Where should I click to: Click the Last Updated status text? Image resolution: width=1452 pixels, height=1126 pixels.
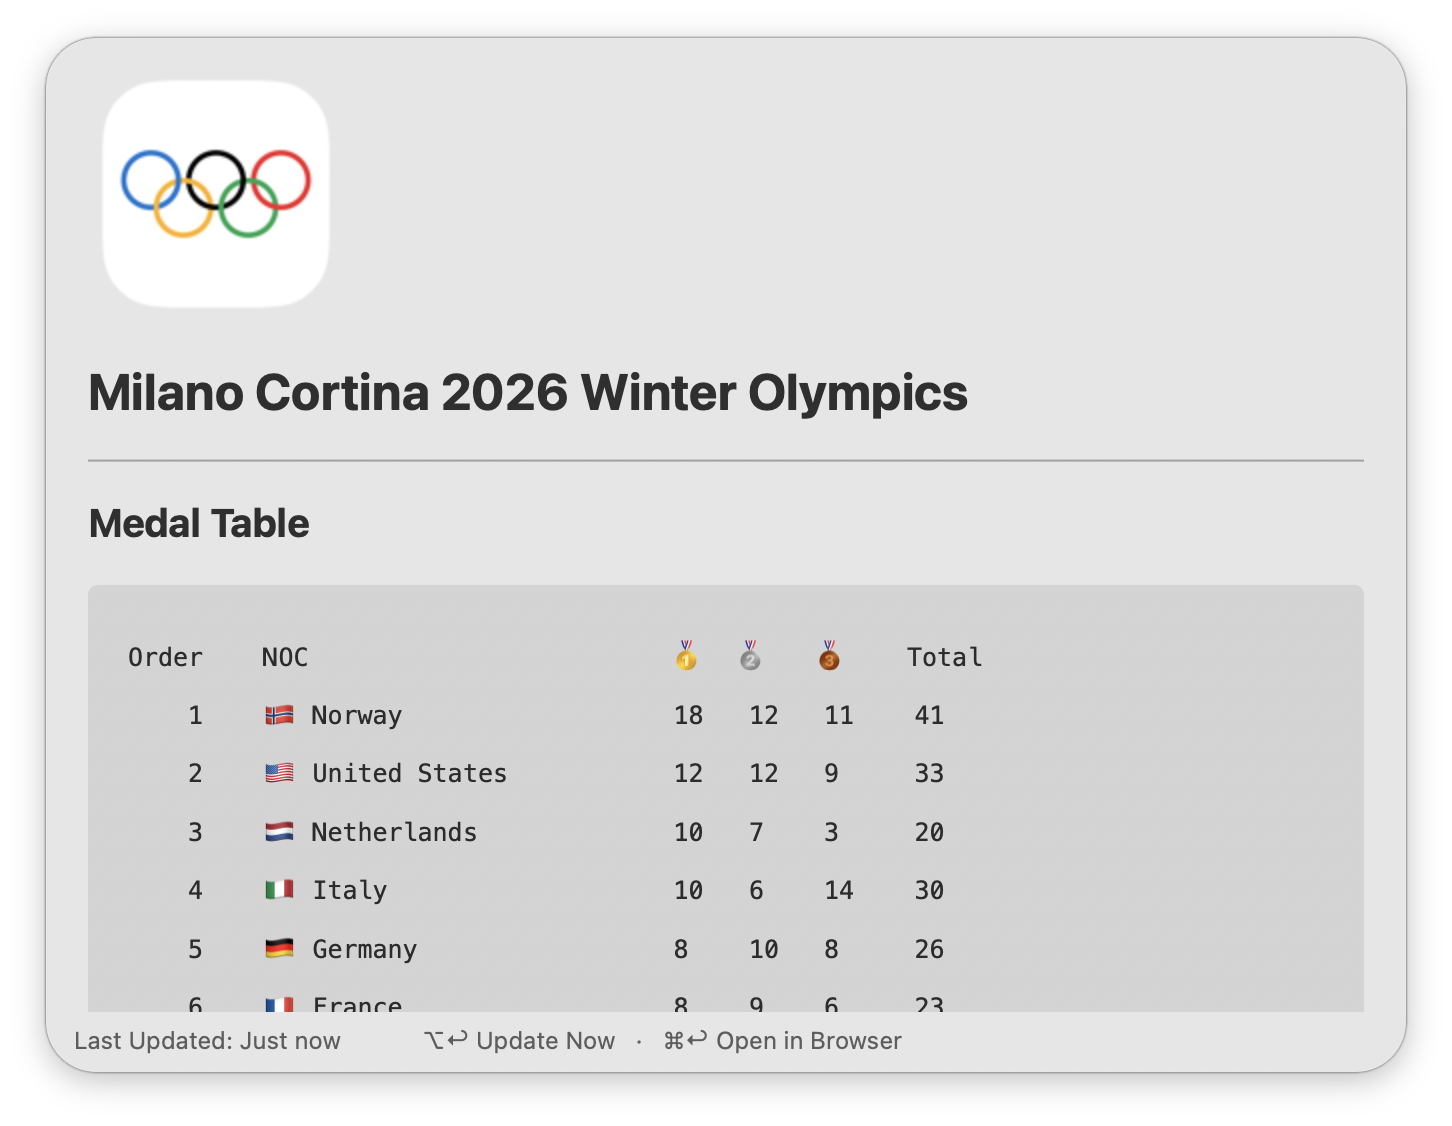click(207, 1041)
